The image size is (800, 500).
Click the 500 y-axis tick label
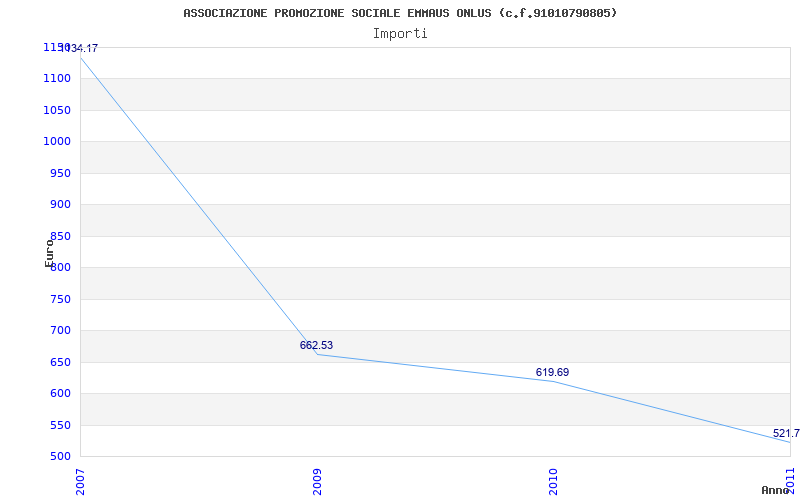[x=61, y=457]
